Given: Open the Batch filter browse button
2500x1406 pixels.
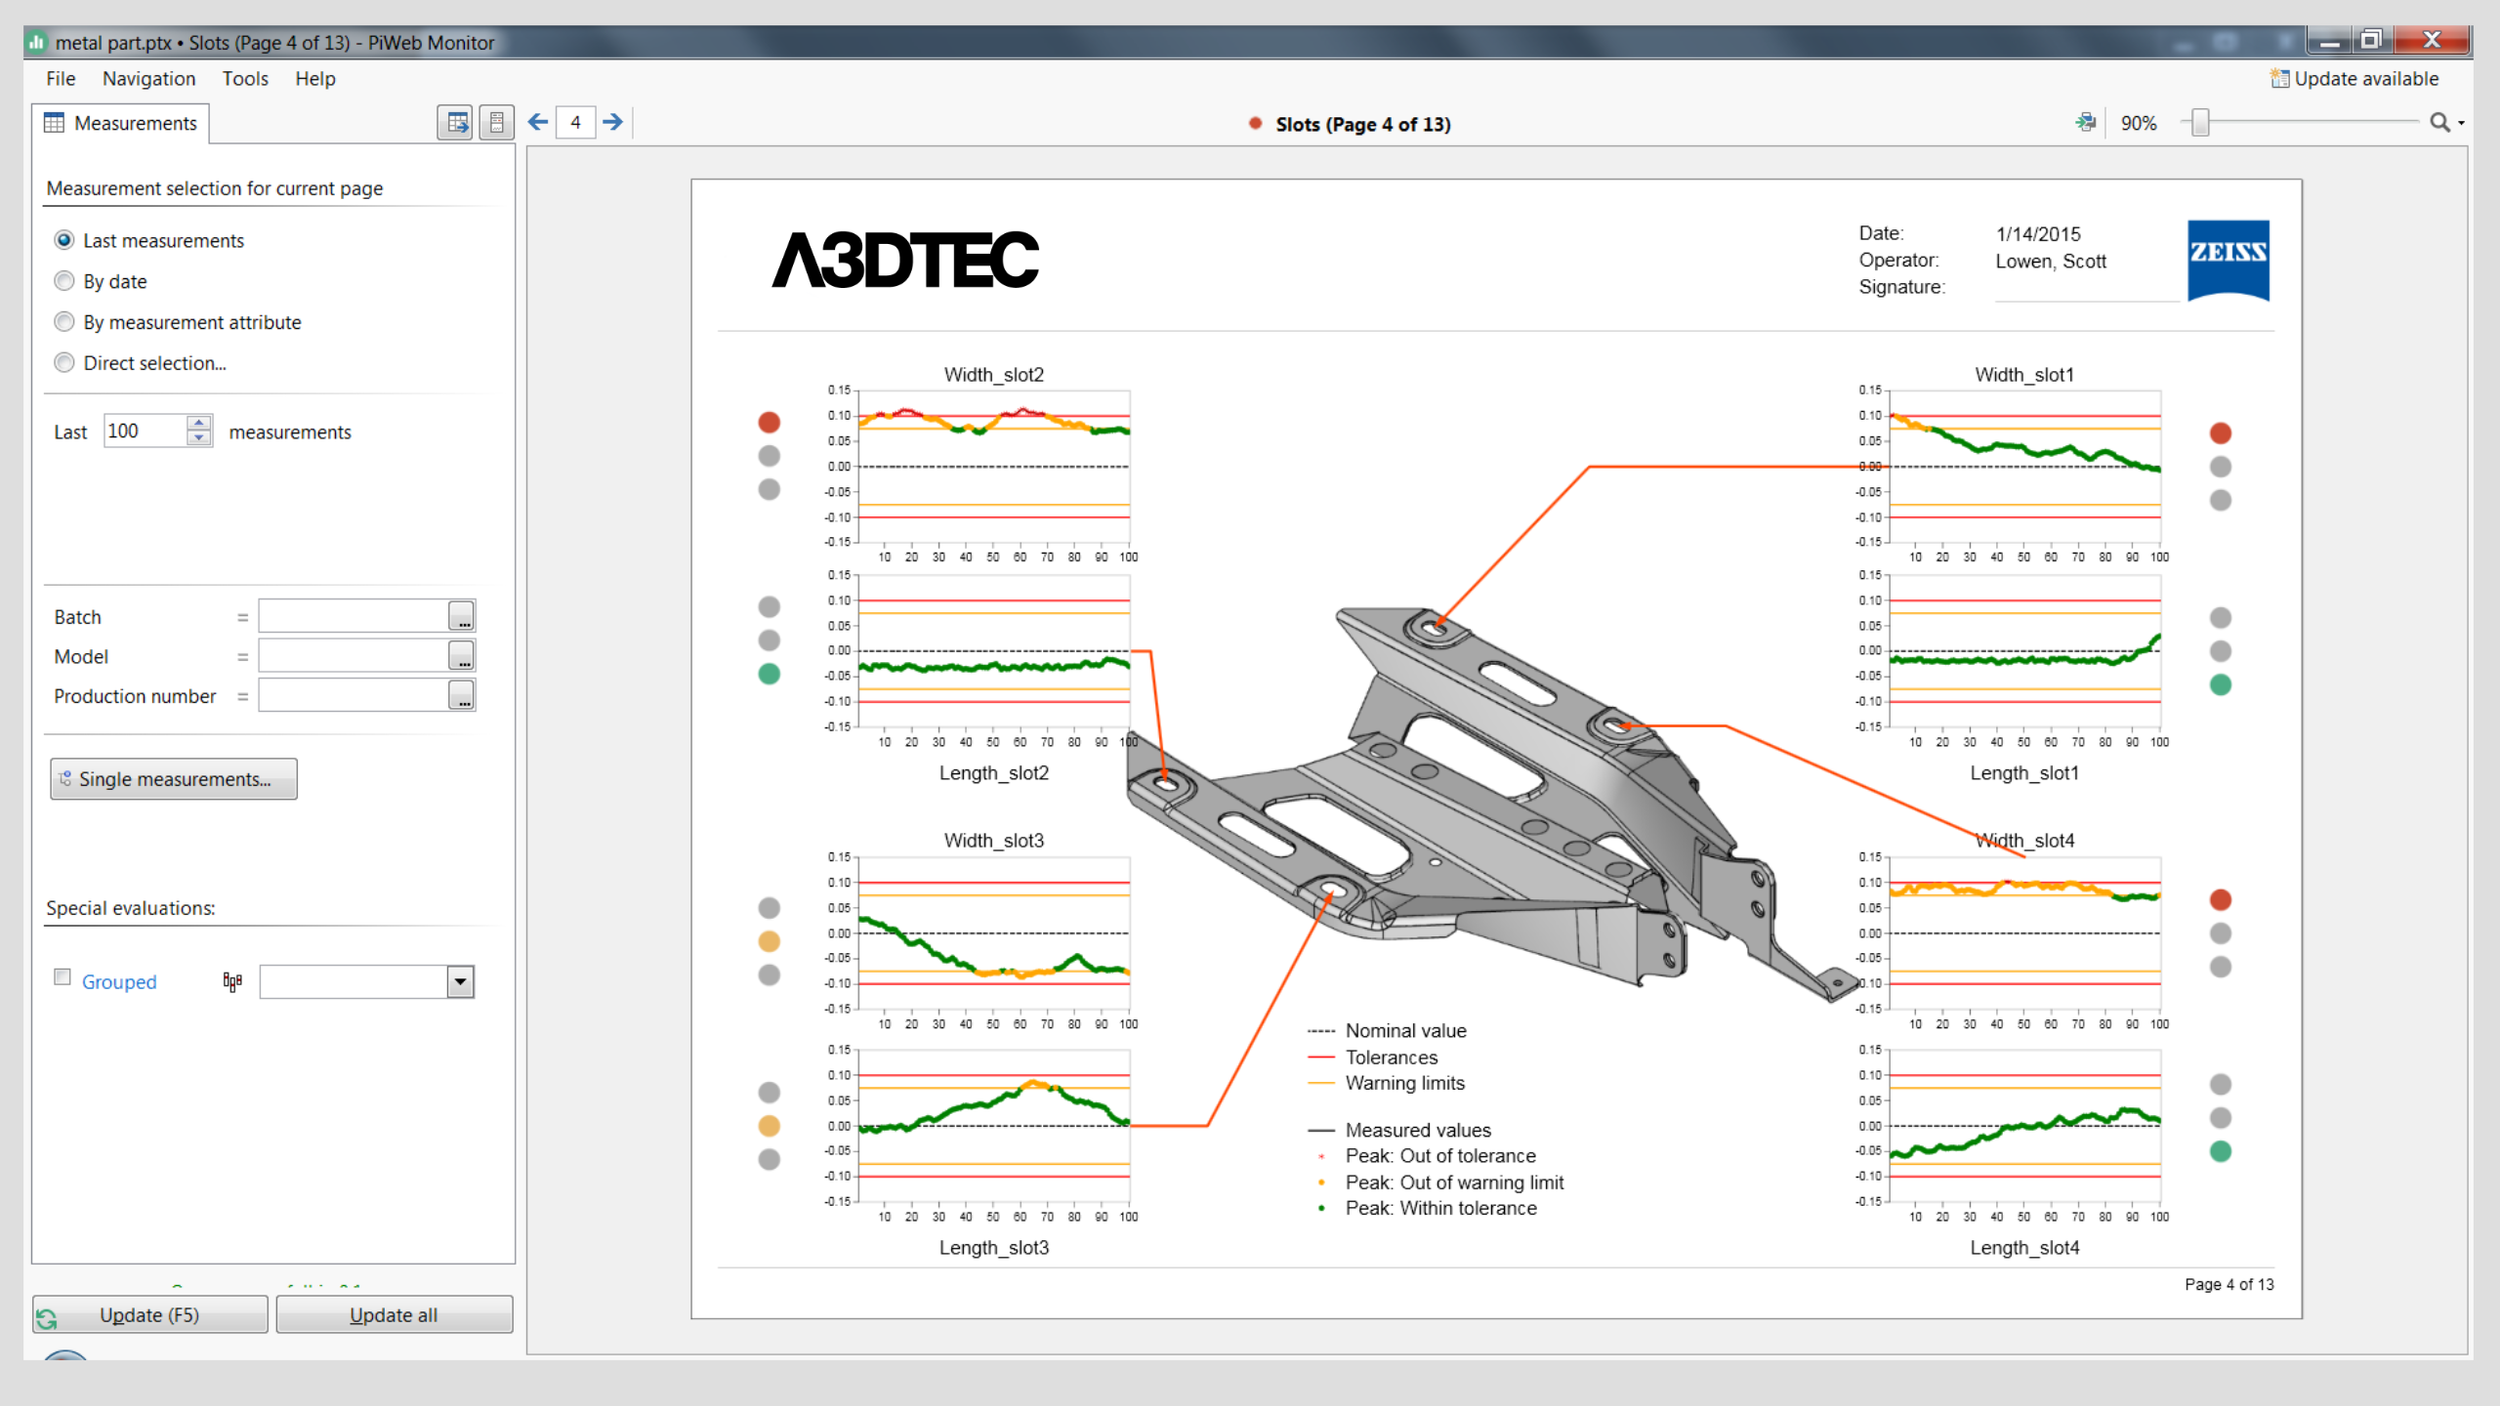Looking at the screenshot, I should click(461, 616).
